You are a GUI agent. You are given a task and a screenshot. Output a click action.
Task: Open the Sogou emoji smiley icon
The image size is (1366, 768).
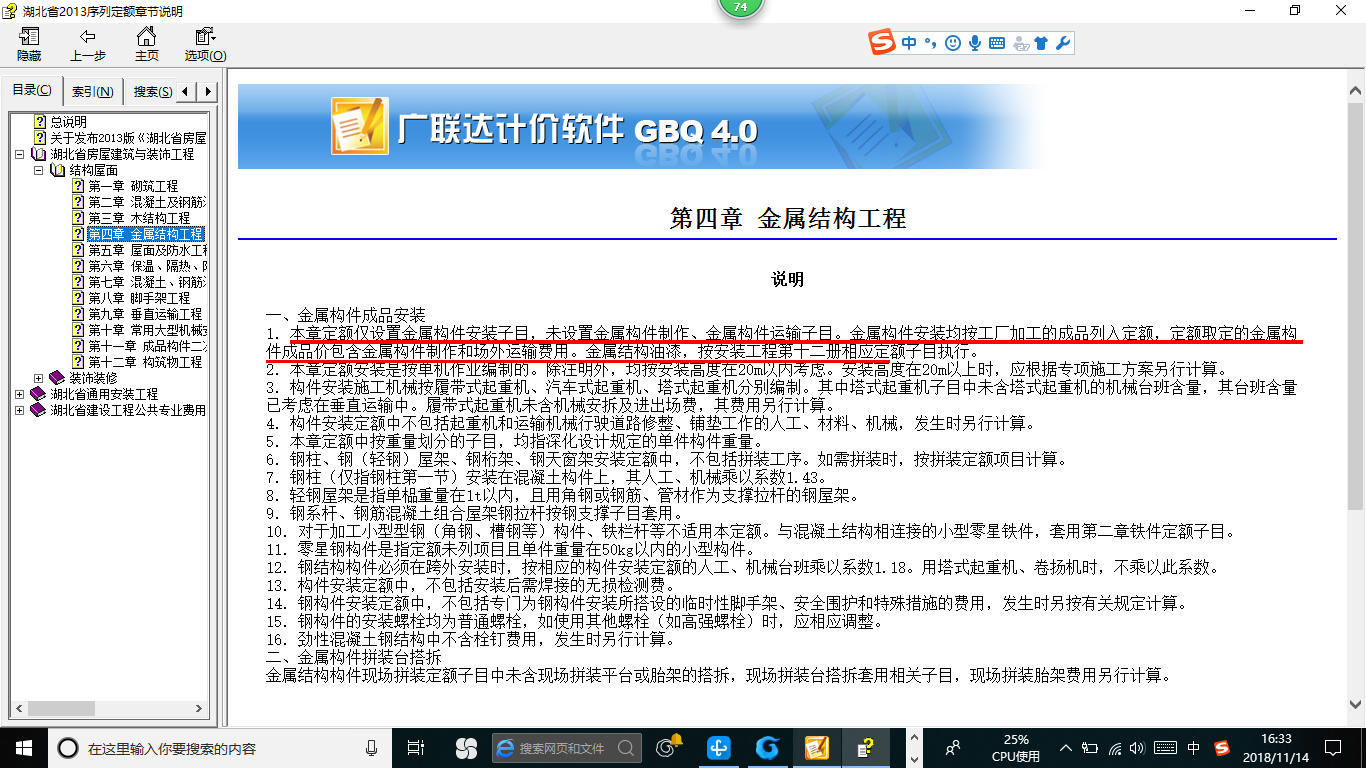click(x=952, y=43)
